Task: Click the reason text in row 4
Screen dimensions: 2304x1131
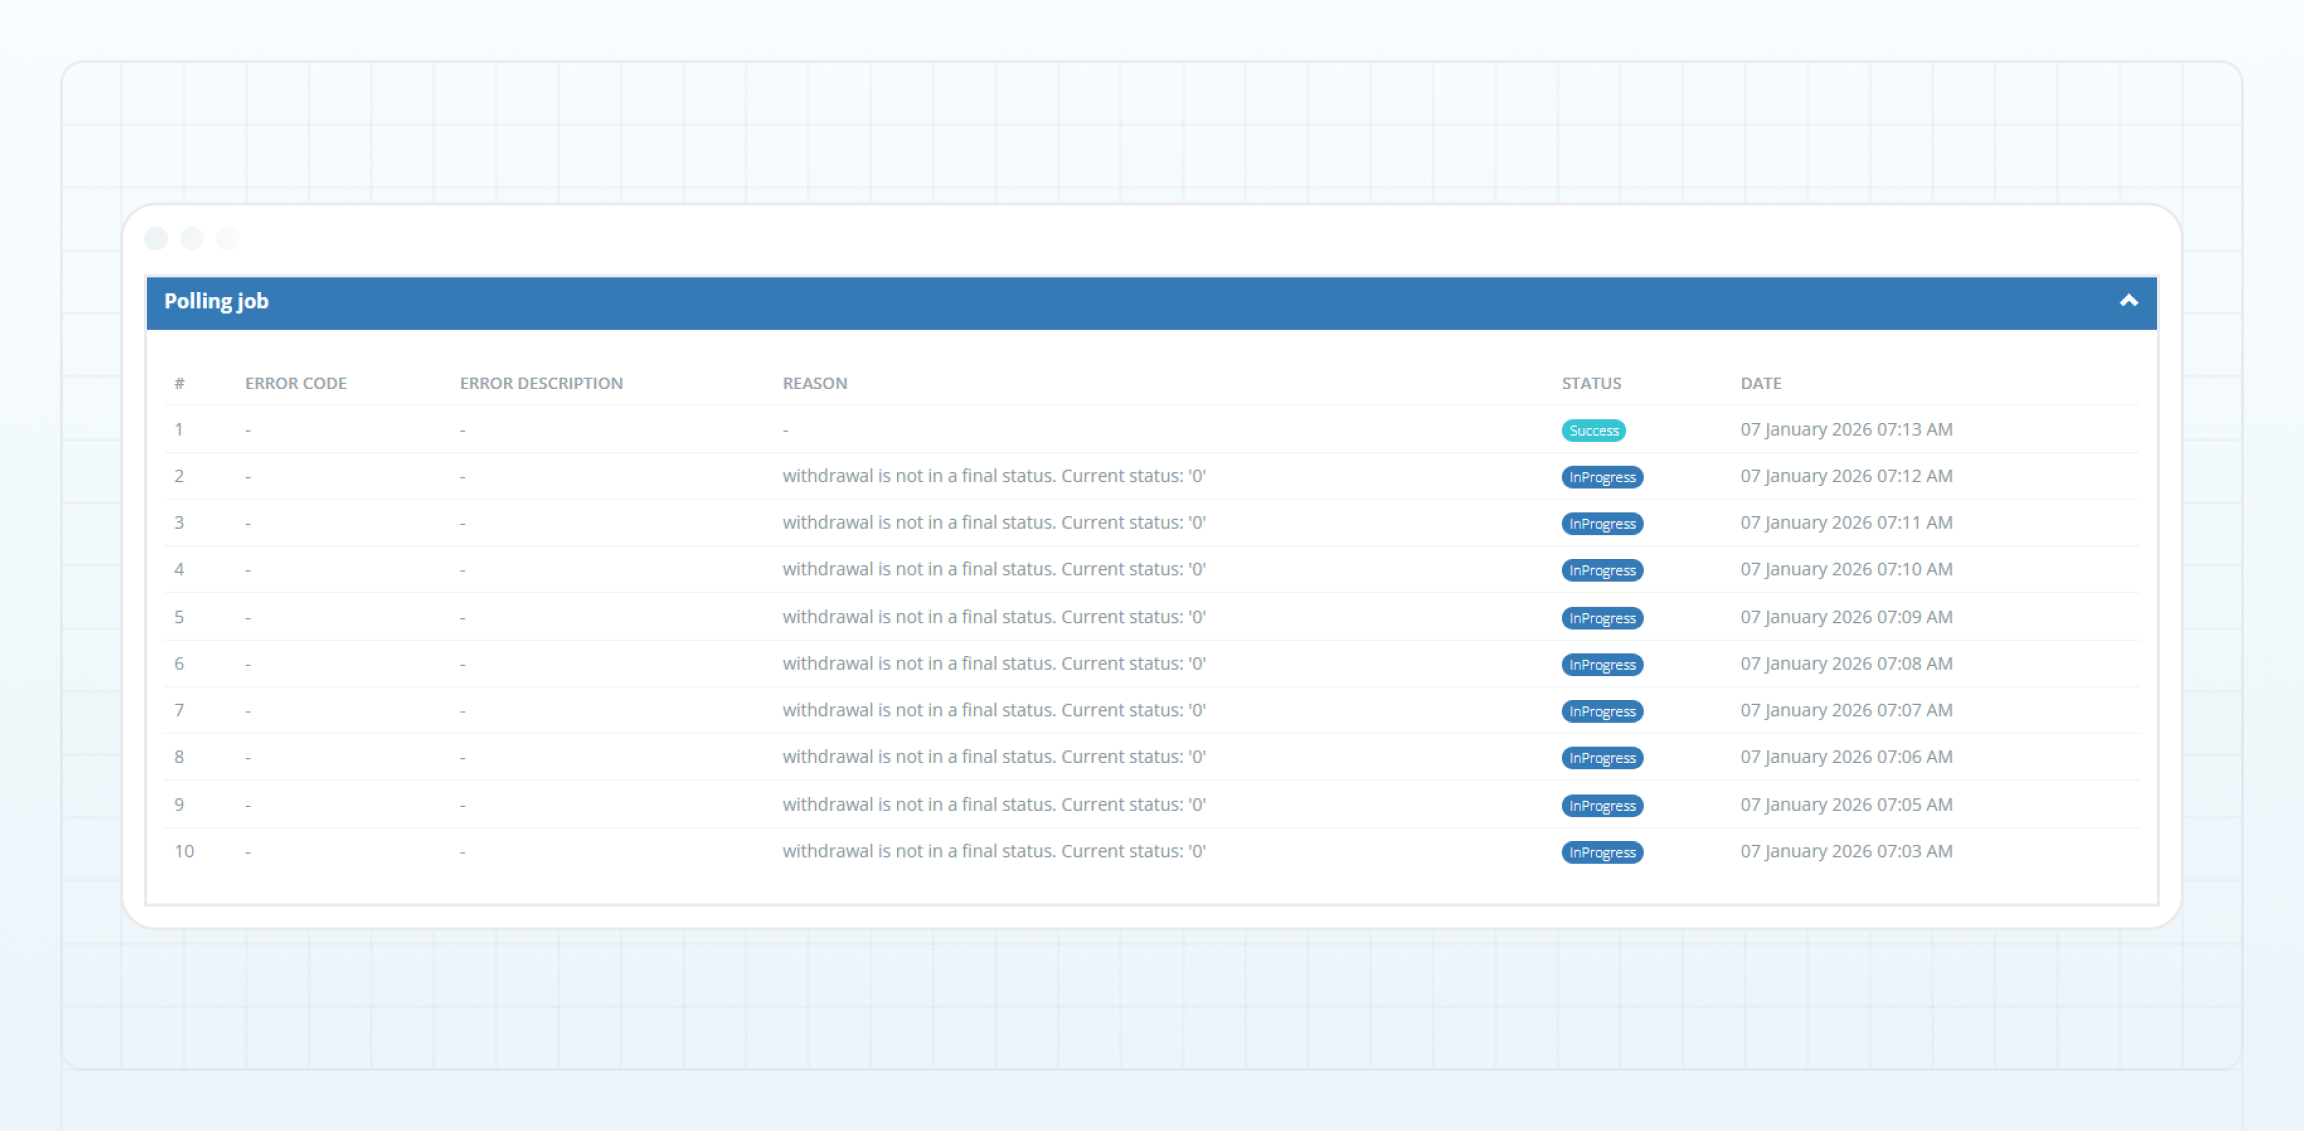Action: click(x=993, y=570)
